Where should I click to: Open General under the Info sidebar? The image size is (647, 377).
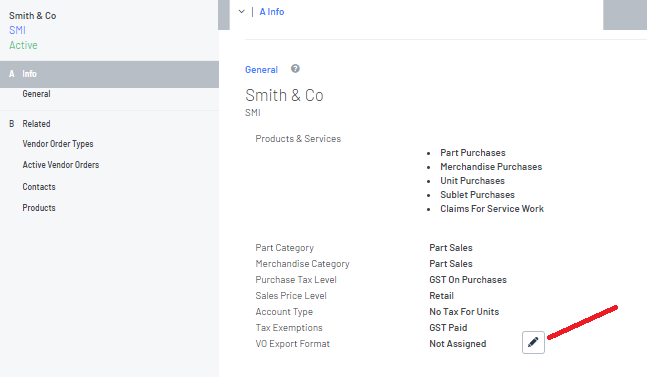click(36, 94)
